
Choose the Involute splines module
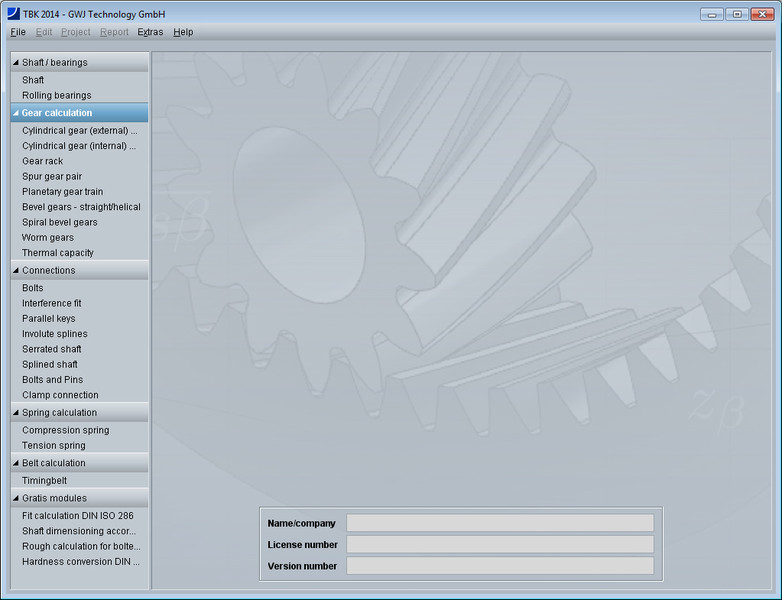tap(54, 334)
